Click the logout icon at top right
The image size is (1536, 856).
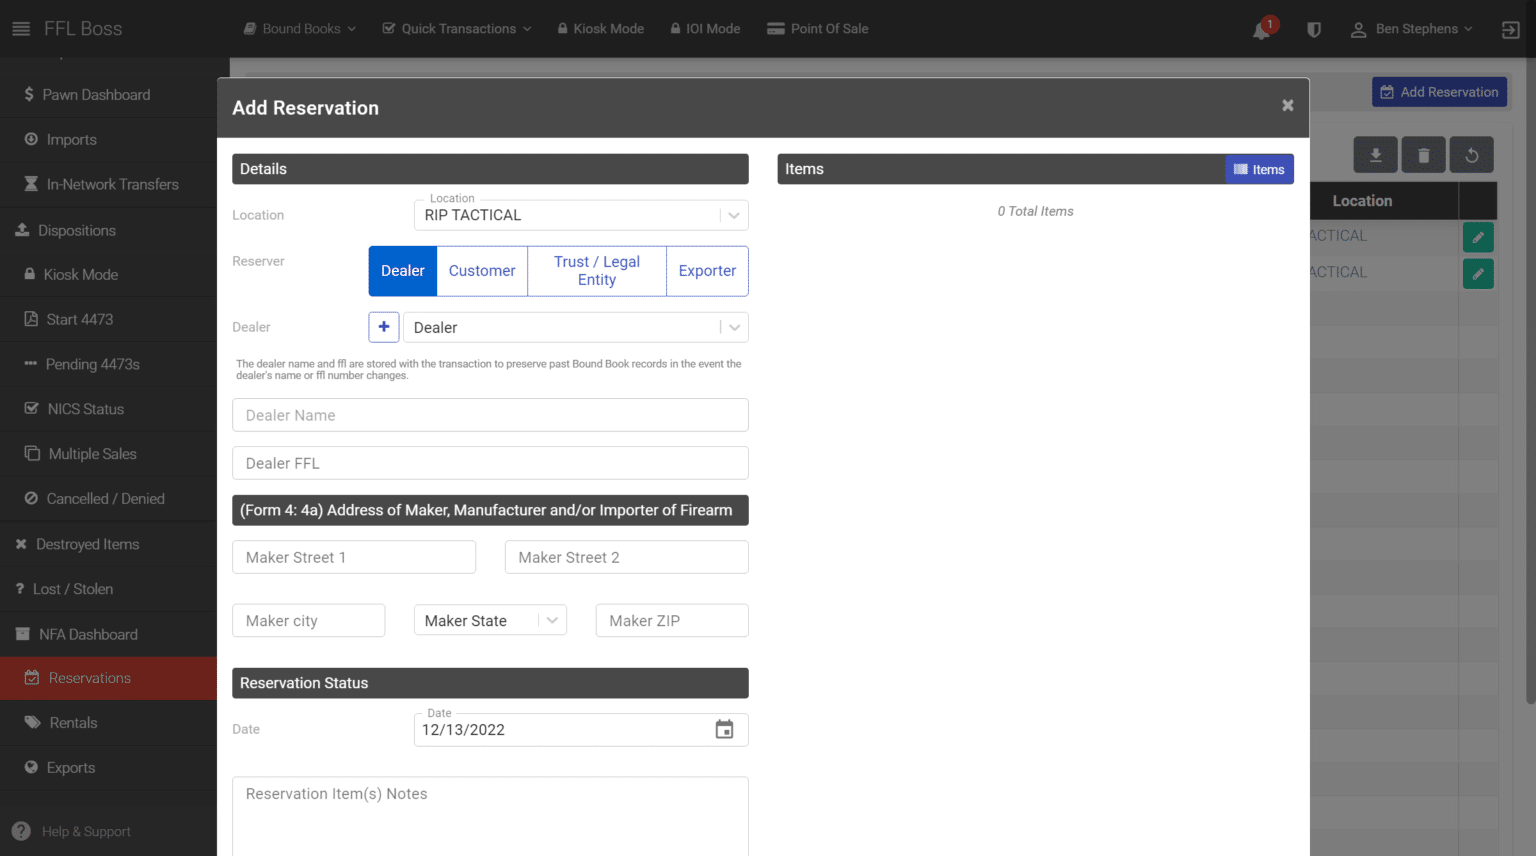pos(1510,30)
